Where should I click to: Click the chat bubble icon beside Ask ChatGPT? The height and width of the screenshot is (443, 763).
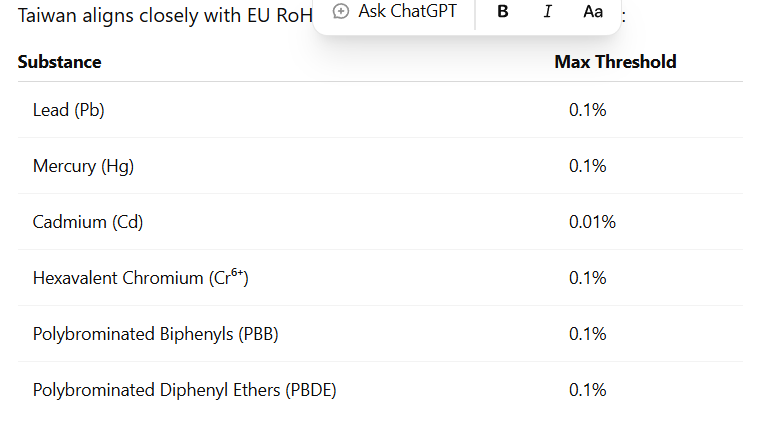click(341, 11)
